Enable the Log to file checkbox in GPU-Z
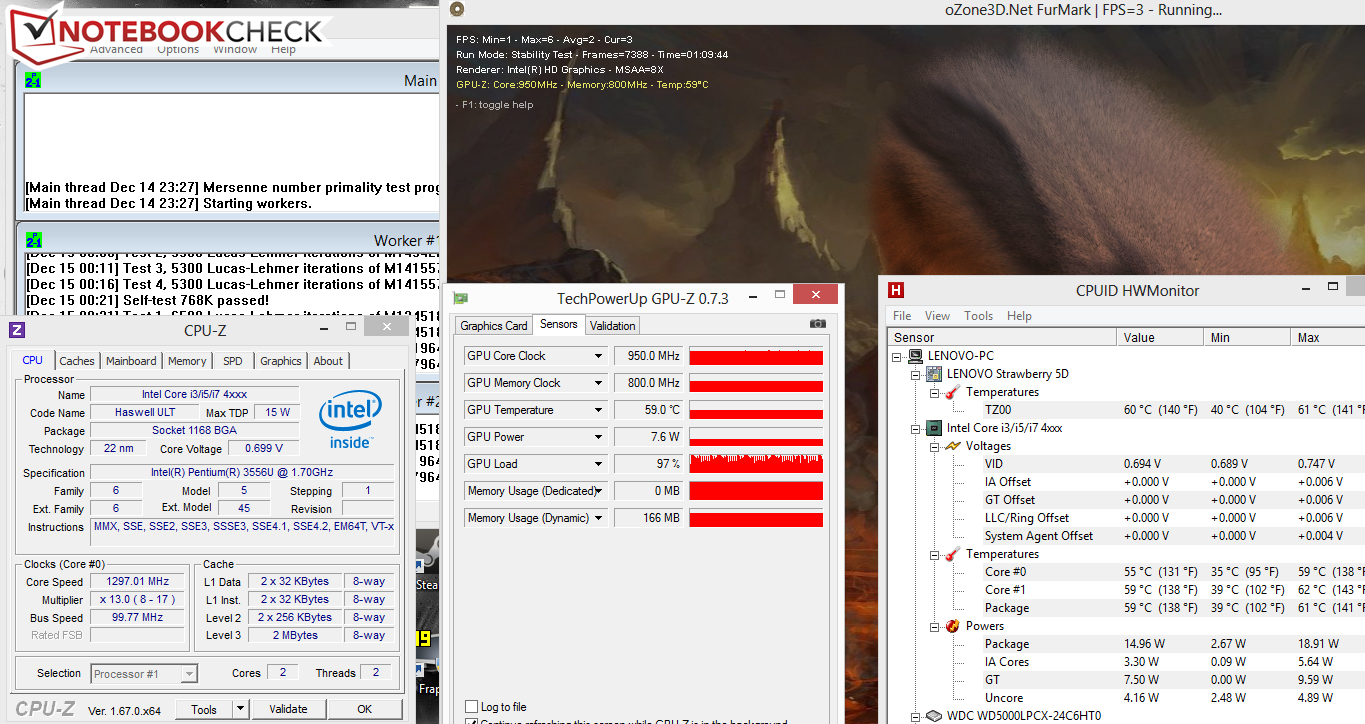Viewport: 1365px width, 724px height. (x=472, y=707)
